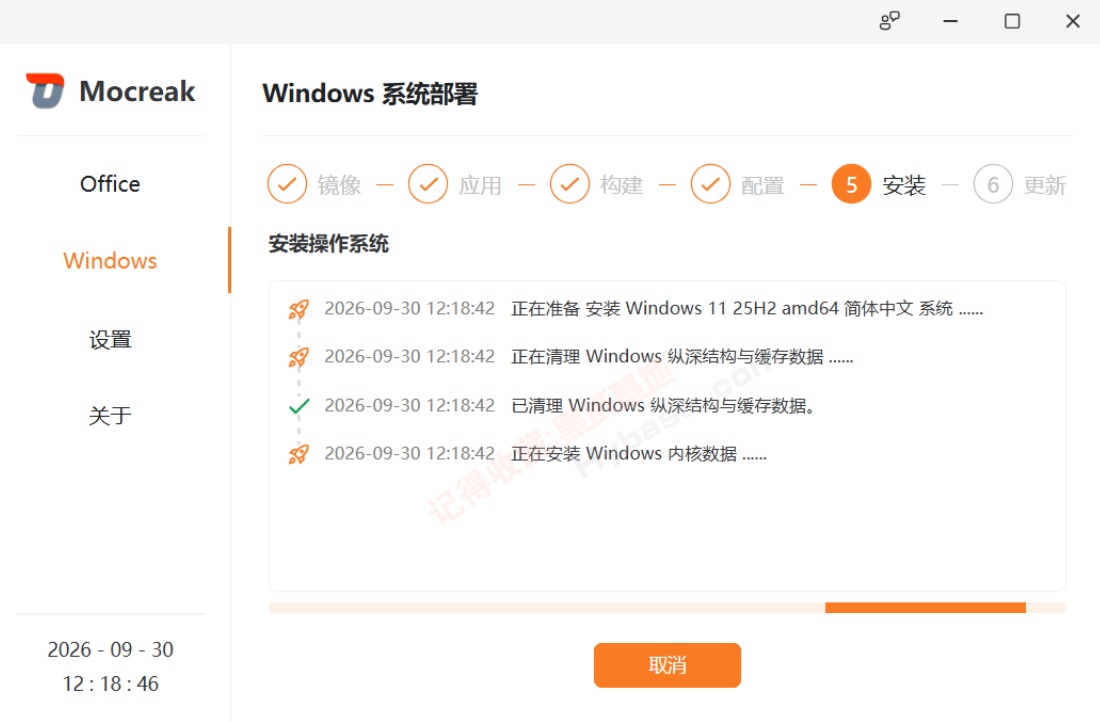The width and height of the screenshot is (1100, 721).
Task: Click rocket icon beside 正在安装 Windows 内核数据
Action: click(299, 454)
